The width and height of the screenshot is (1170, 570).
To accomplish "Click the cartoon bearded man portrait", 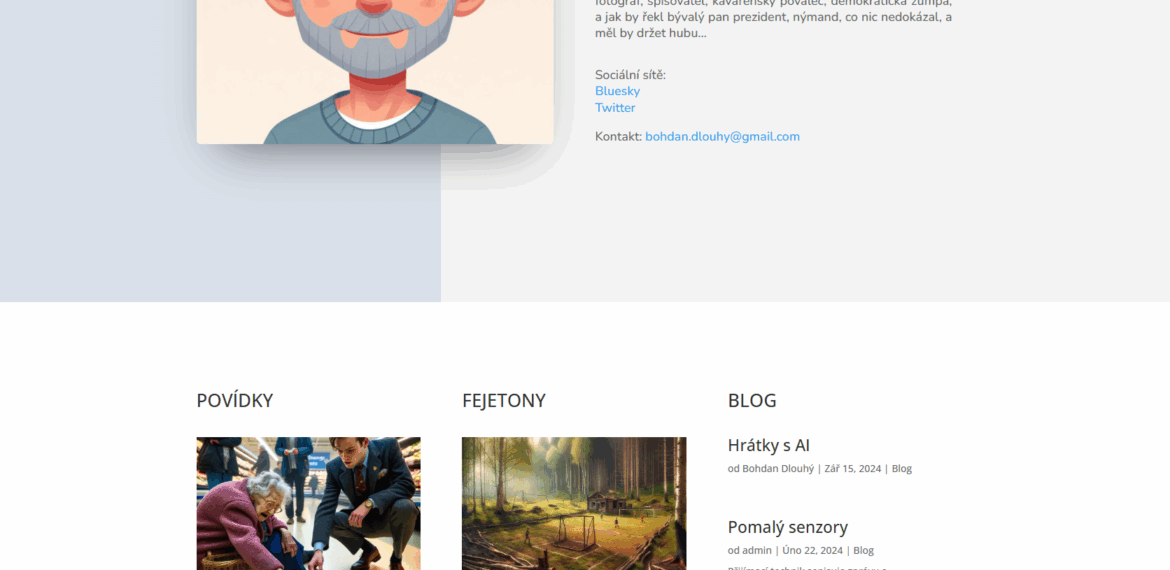I will [x=375, y=72].
